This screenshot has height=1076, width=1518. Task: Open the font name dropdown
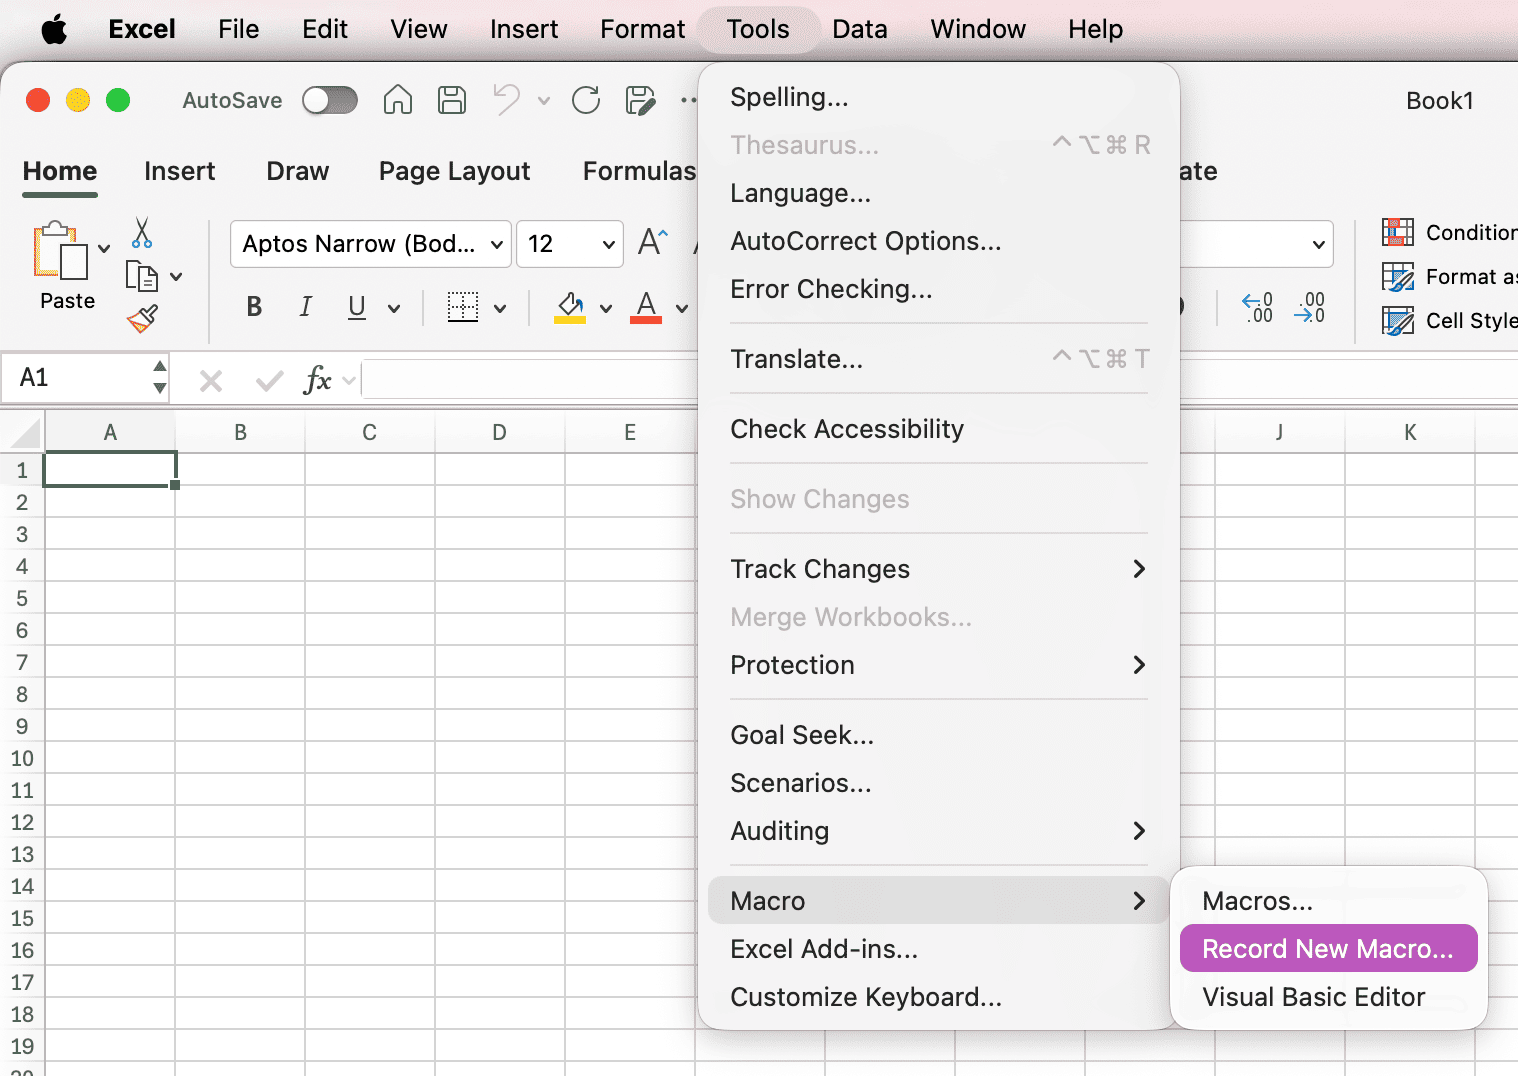coord(496,245)
